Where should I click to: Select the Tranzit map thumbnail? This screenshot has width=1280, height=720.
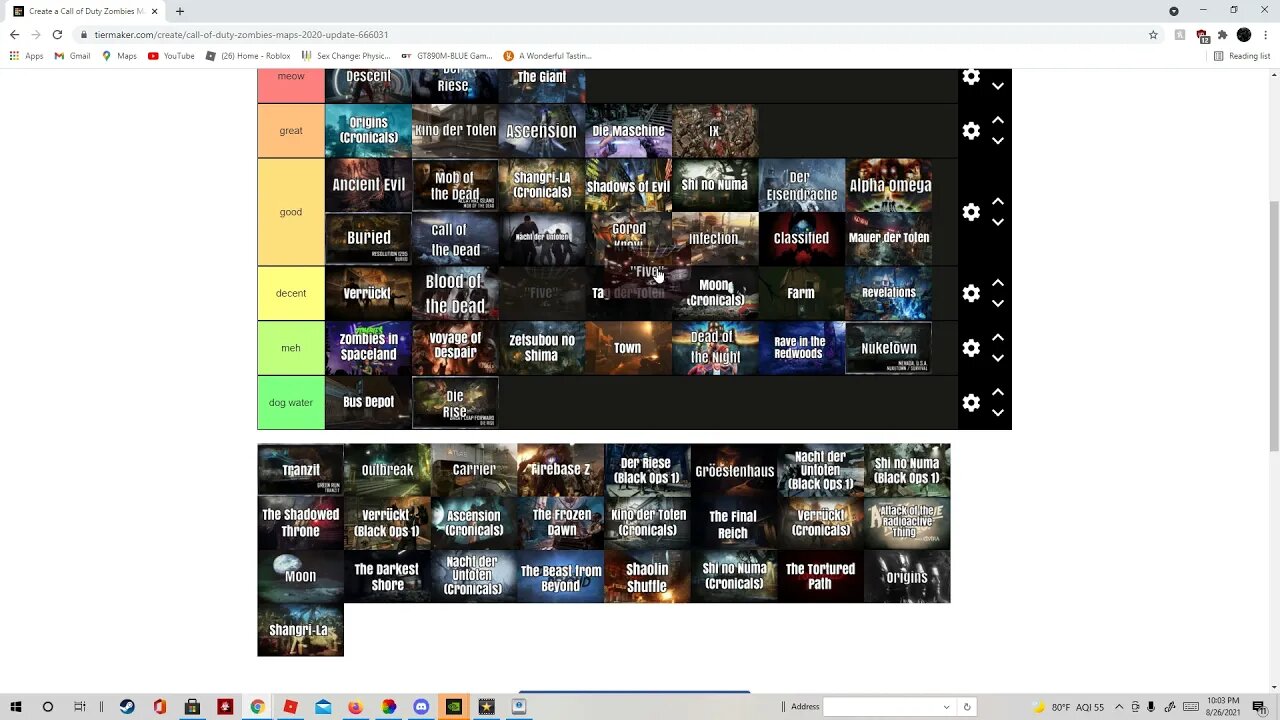click(301, 470)
